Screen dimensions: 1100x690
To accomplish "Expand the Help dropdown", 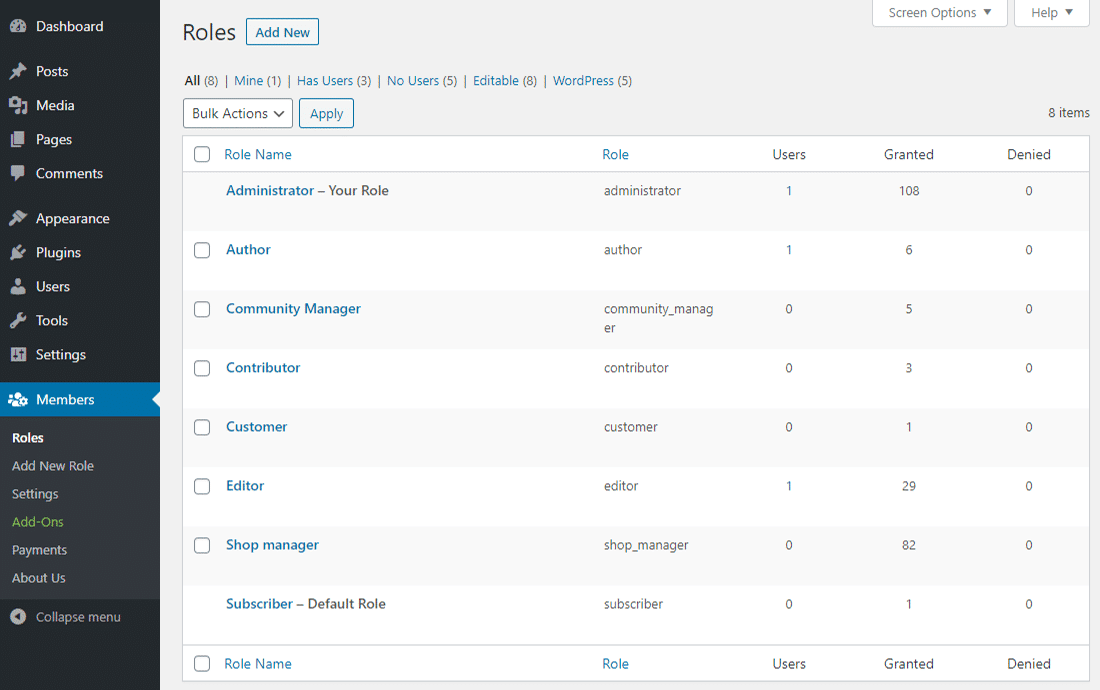I will click(x=1051, y=13).
